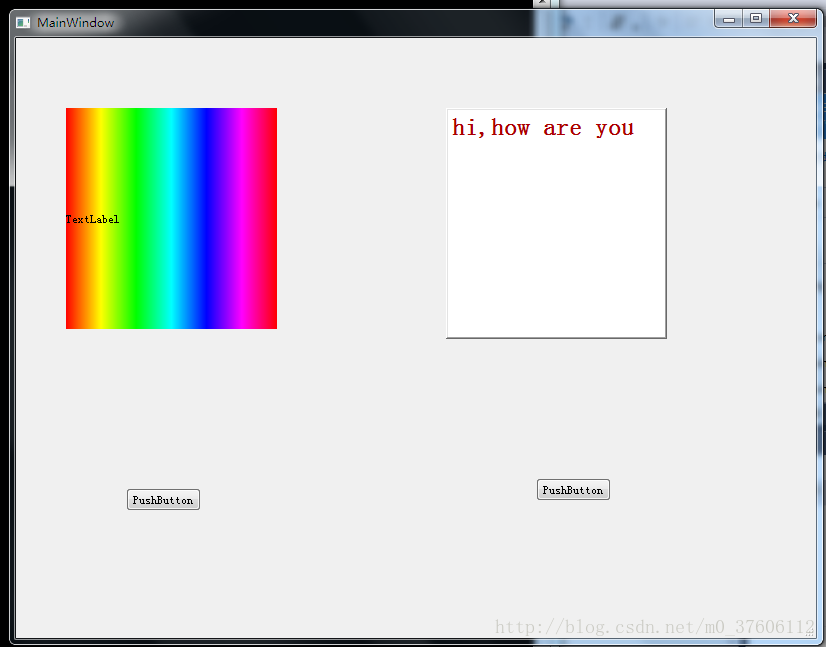Click the PushButton below the text box
Screen dimensions: 826x647
573,489
